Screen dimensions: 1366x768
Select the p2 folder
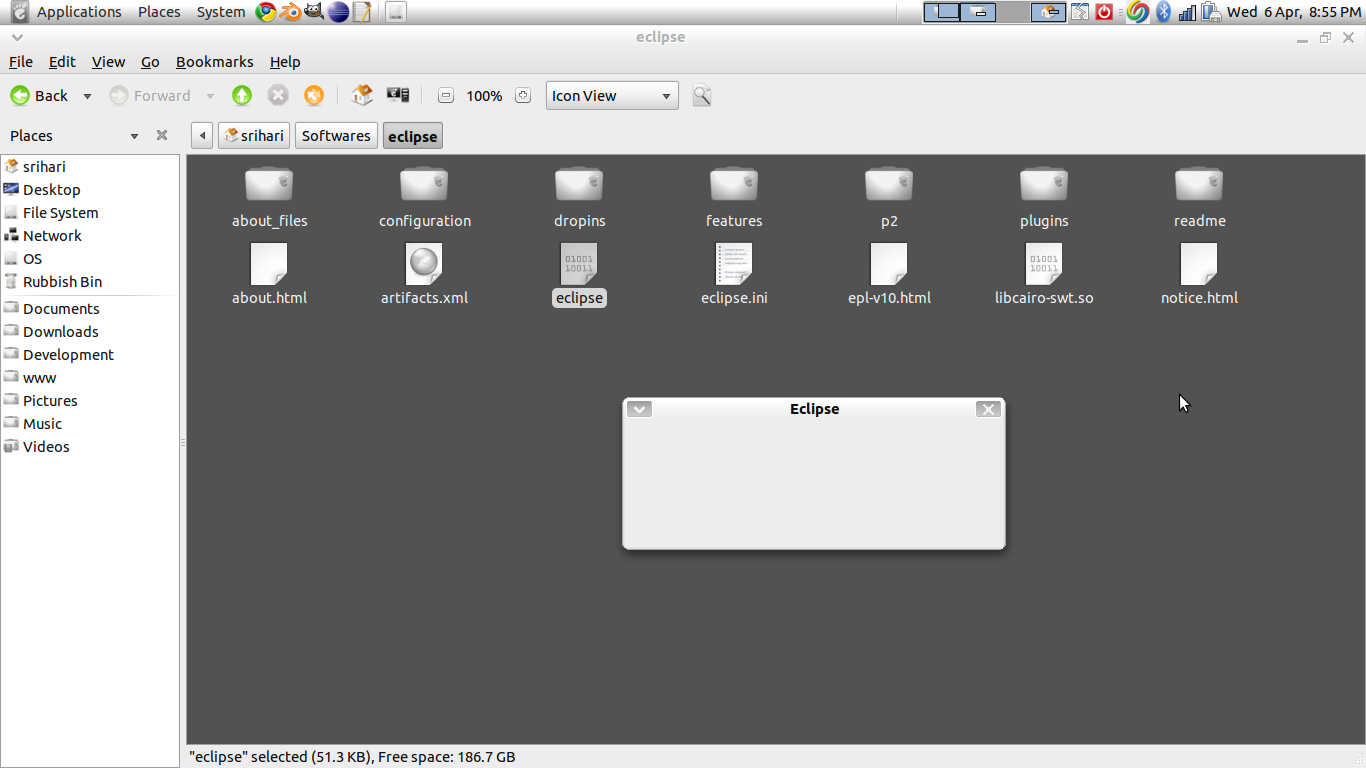coord(889,197)
